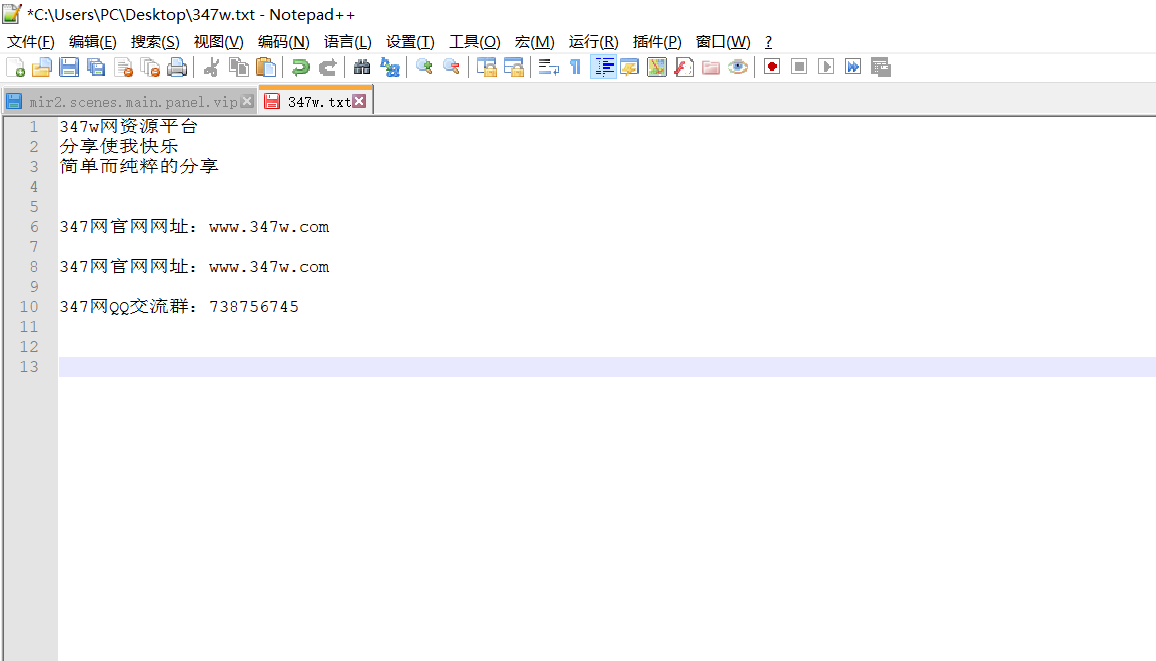
Task: Close all documents using the toolbar Close All icon
Action: 150,67
